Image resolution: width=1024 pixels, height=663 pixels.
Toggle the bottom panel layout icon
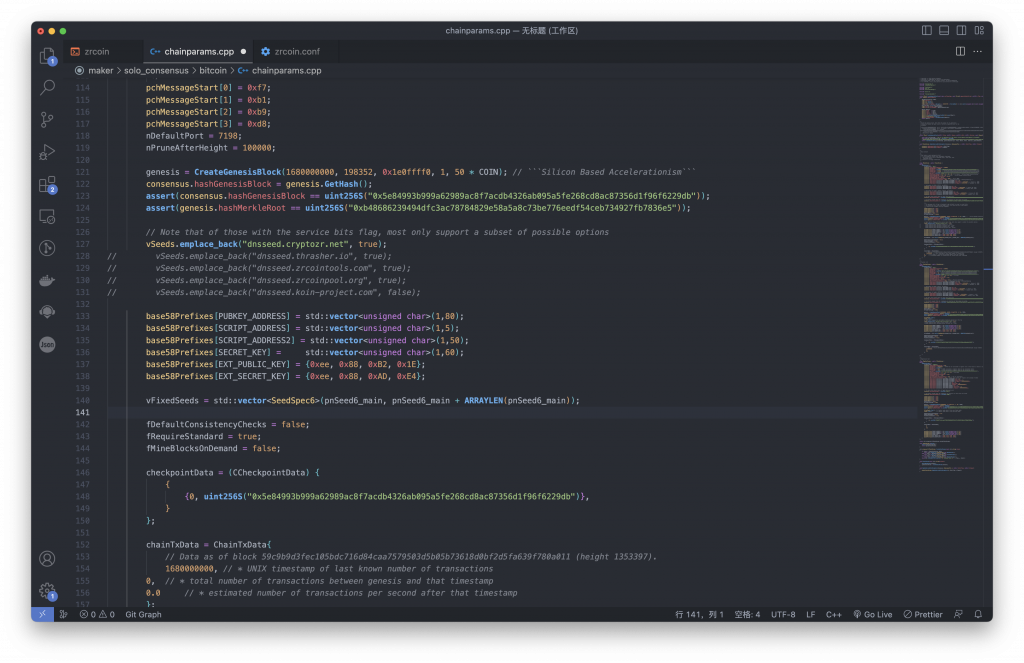coord(944,31)
